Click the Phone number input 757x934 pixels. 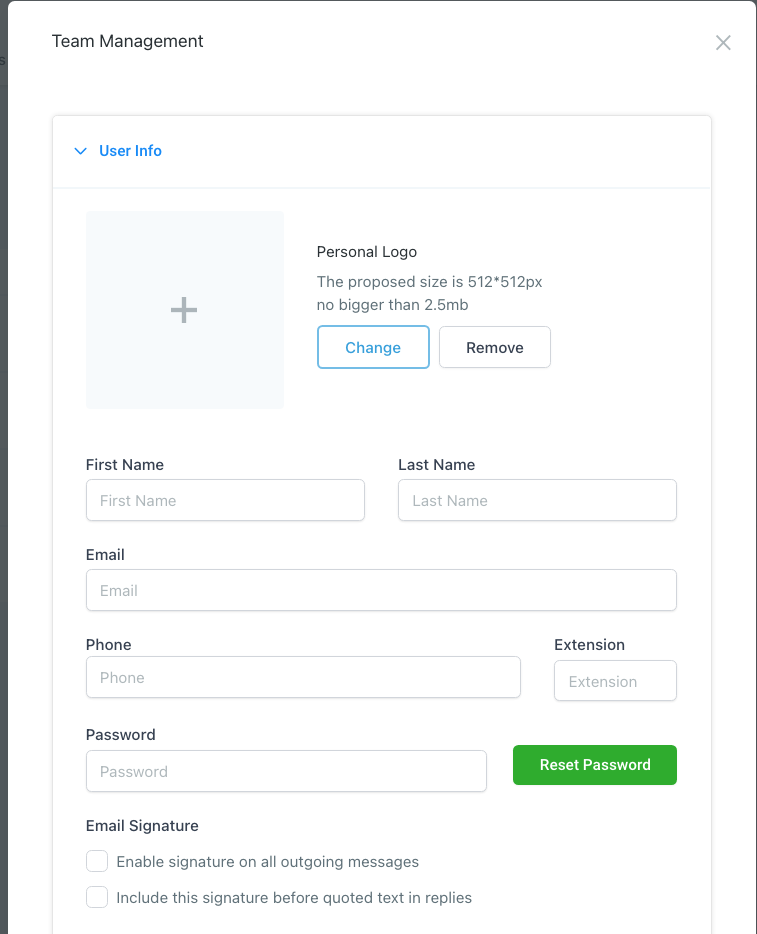303,677
